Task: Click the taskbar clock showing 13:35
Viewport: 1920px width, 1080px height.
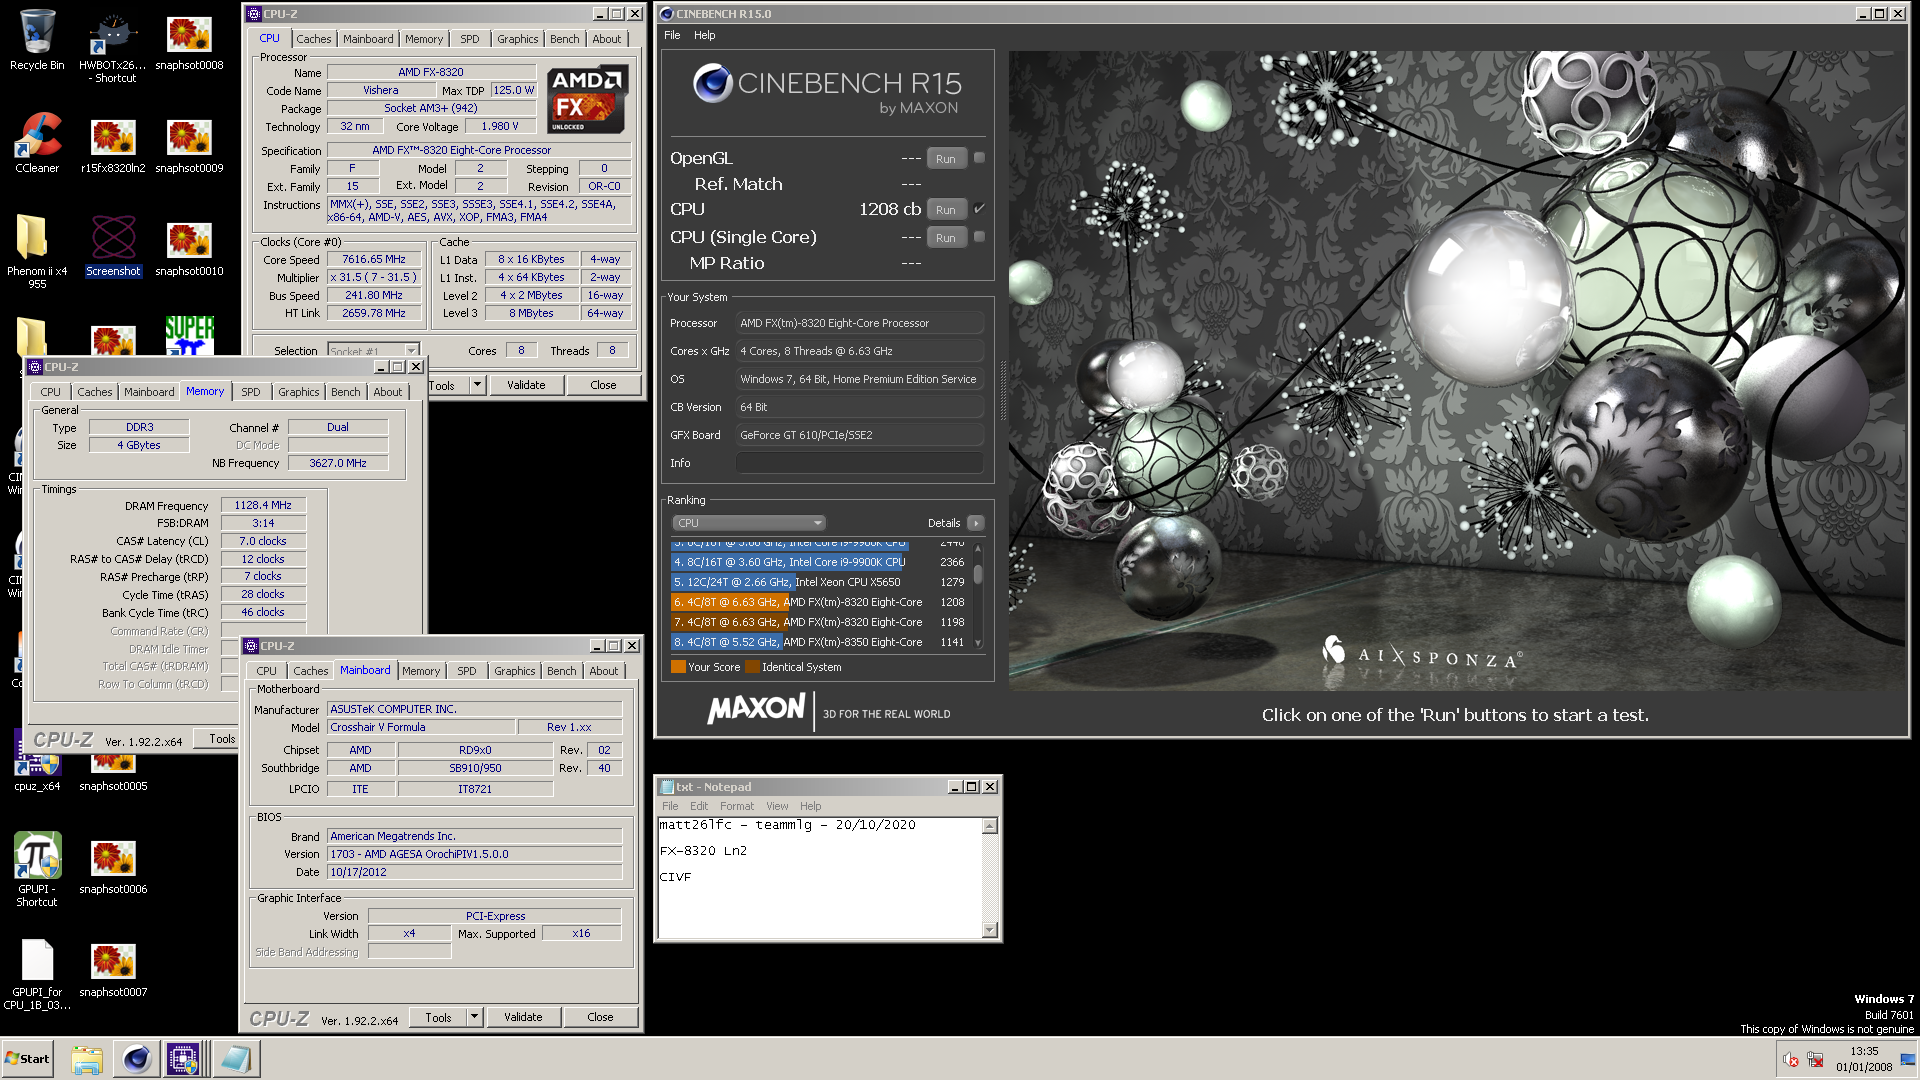Action: [x=1864, y=1059]
